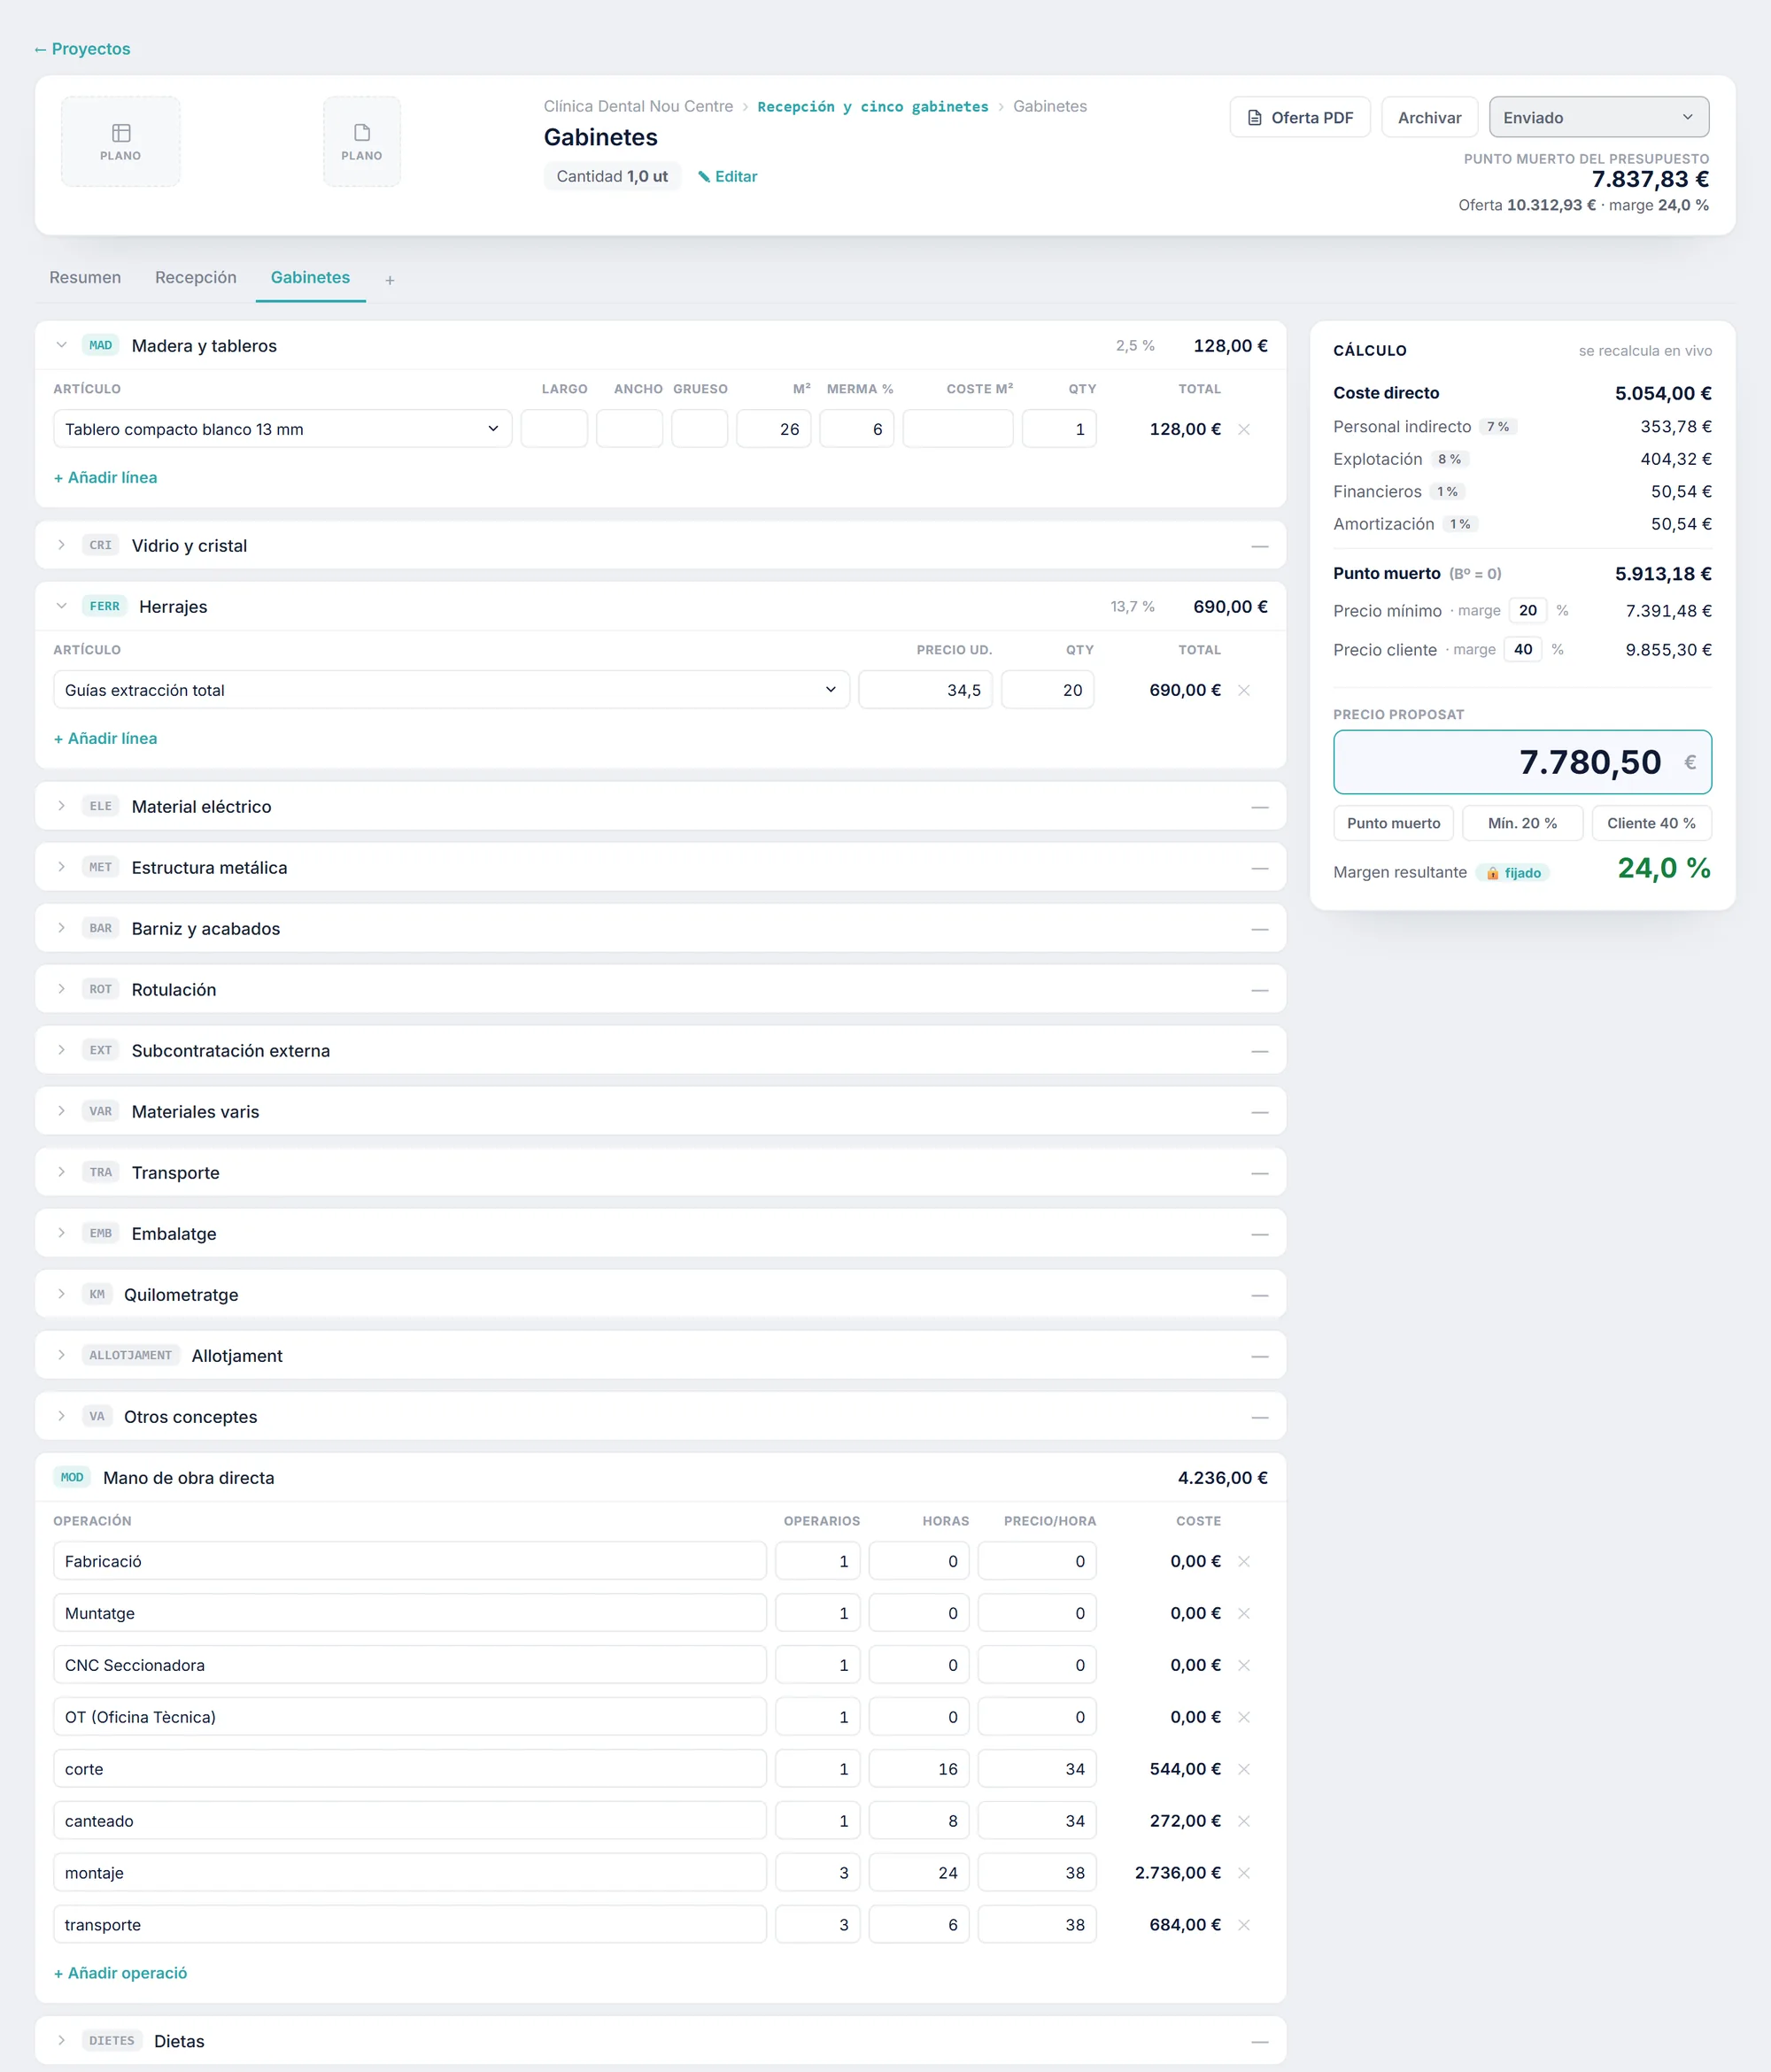Click the Precio mínimo margin field 20
This screenshot has height=2072, width=1771.
(1527, 610)
